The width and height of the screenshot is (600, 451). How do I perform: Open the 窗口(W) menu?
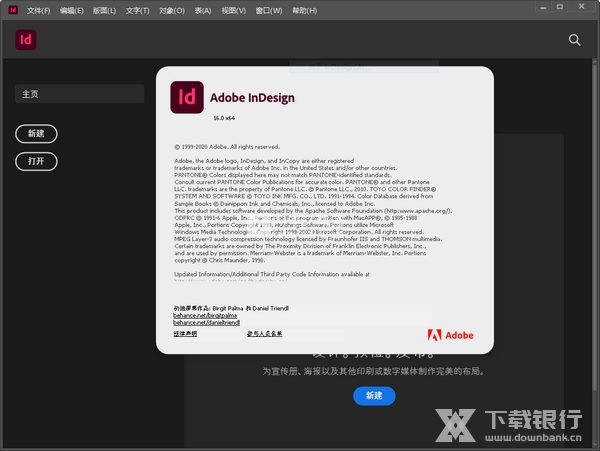[x=269, y=11]
